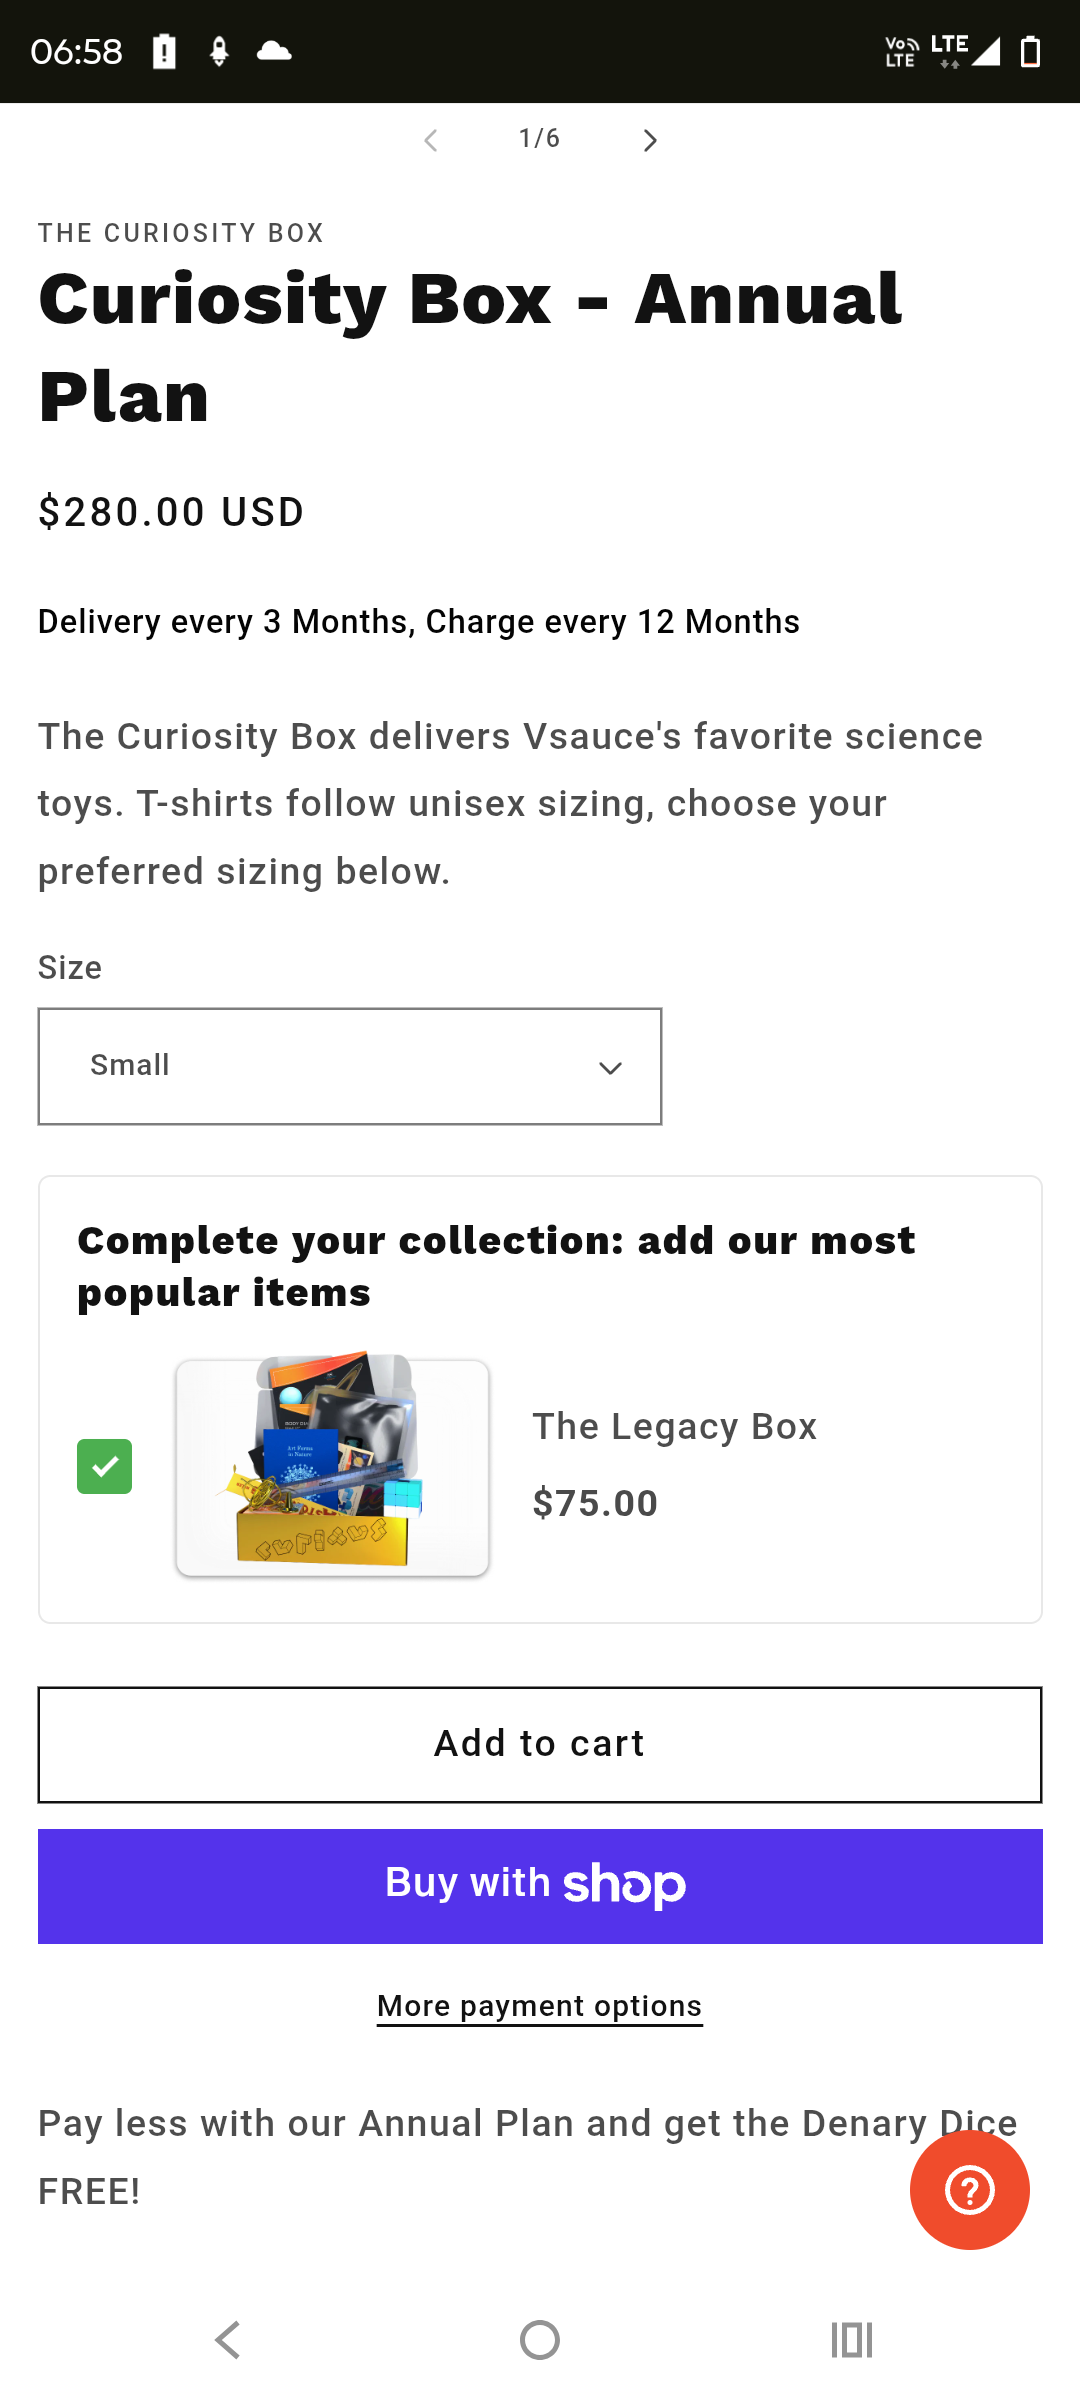Tap the cloud icon in status bar
The width and height of the screenshot is (1080, 2400).
(x=274, y=51)
